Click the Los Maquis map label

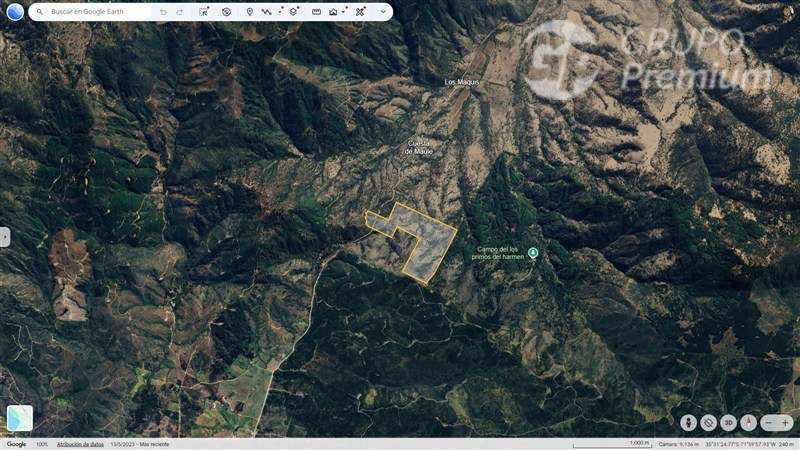click(462, 82)
